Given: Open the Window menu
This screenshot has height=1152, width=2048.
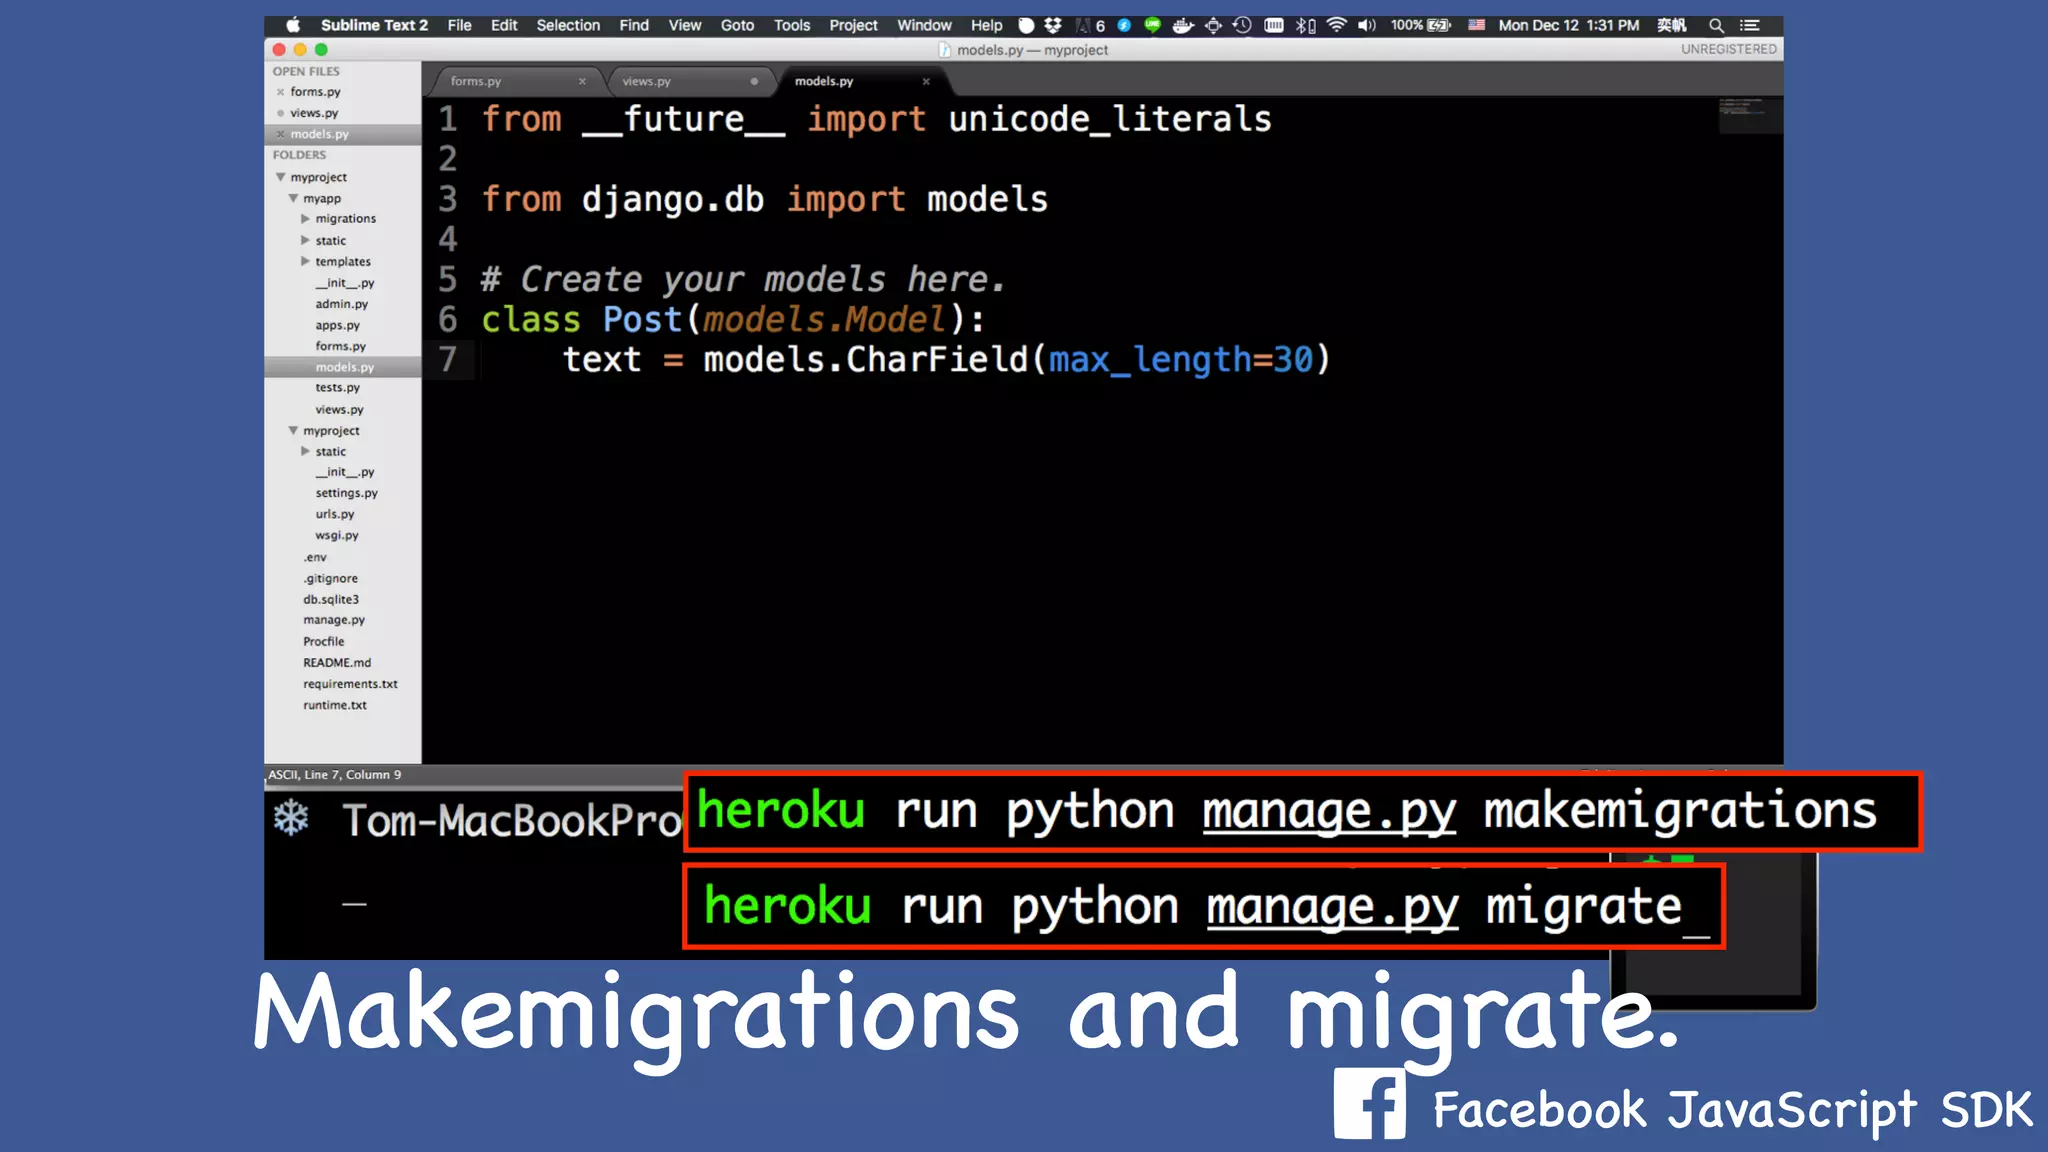Looking at the screenshot, I should point(924,25).
